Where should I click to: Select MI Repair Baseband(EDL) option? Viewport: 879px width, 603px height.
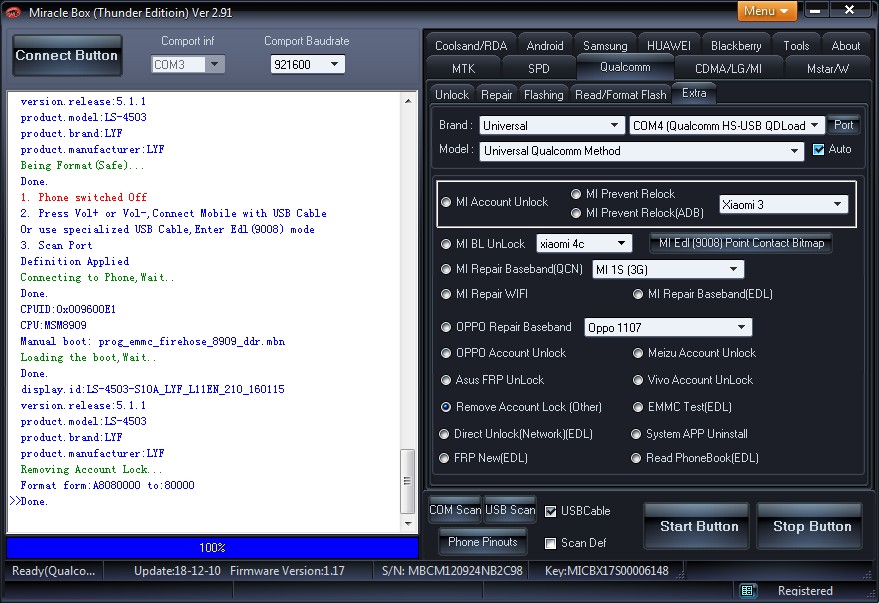click(637, 294)
